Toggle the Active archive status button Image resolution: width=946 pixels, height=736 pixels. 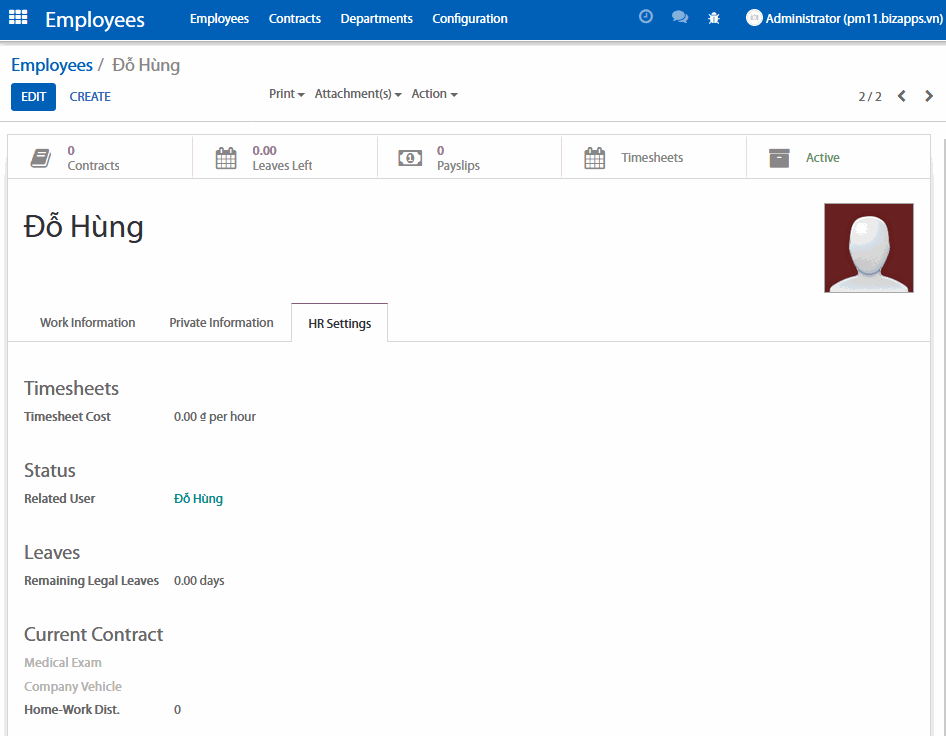[x=837, y=158]
